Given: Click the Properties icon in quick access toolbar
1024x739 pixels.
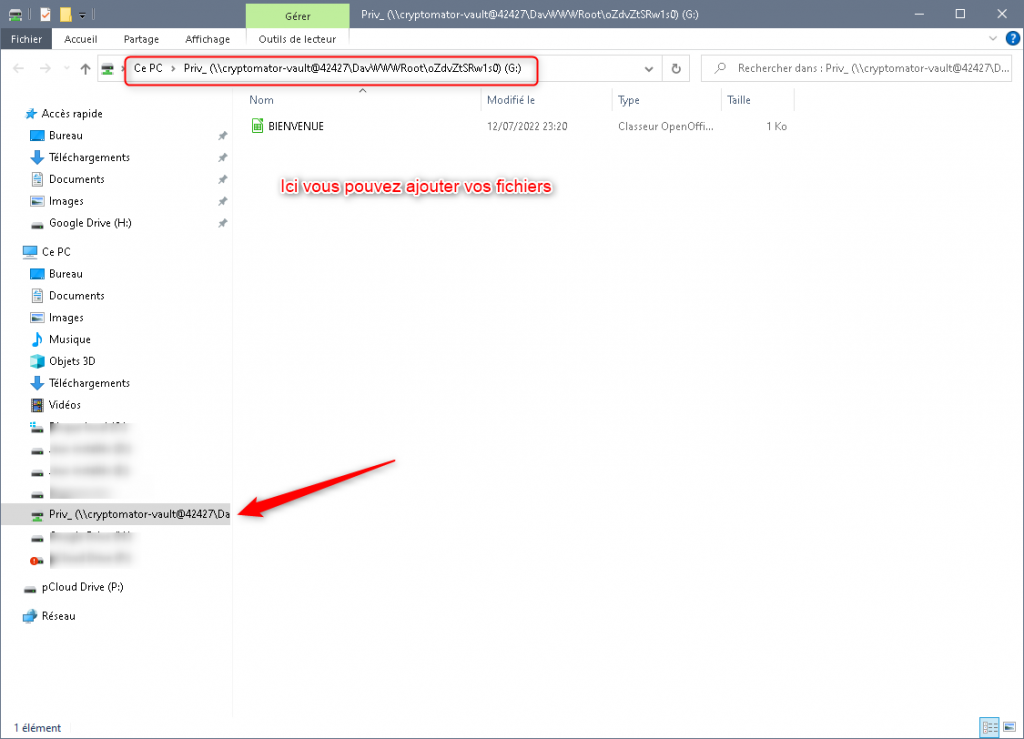Looking at the screenshot, I should (x=45, y=14).
